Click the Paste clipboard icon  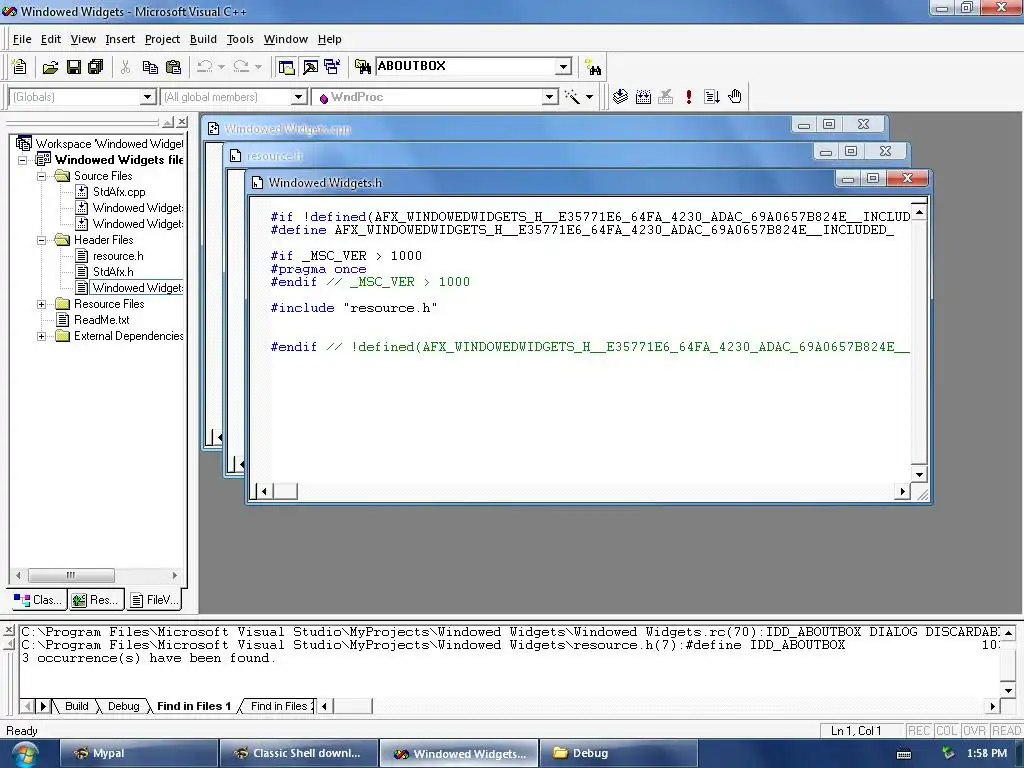173,67
